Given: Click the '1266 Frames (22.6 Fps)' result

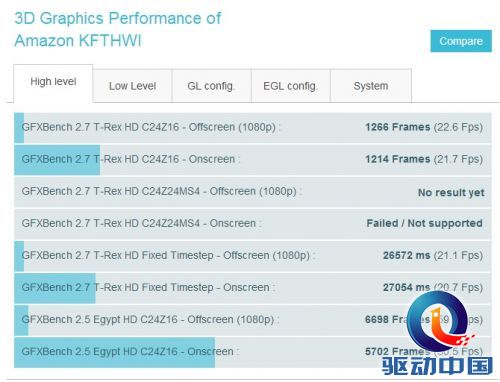Looking at the screenshot, I should pyautogui.click(x=424, y=127).
